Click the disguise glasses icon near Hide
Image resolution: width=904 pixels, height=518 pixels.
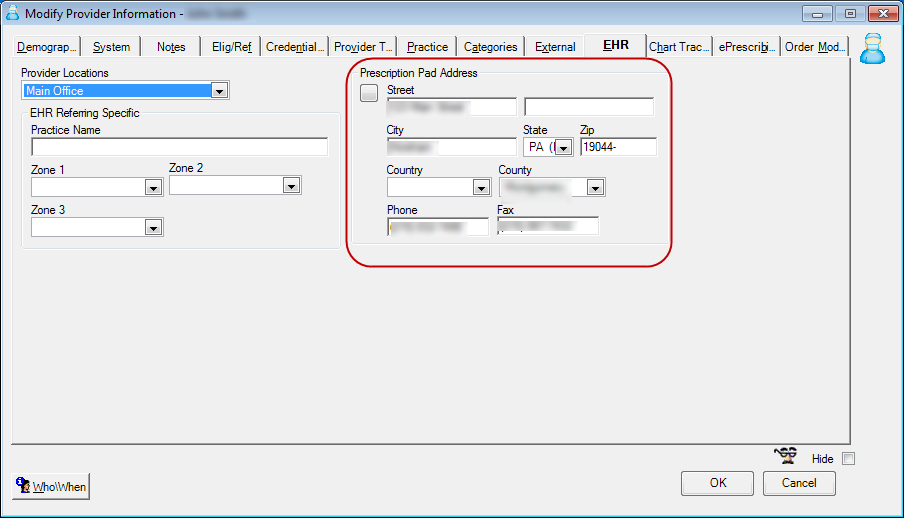tap(785, 456)
